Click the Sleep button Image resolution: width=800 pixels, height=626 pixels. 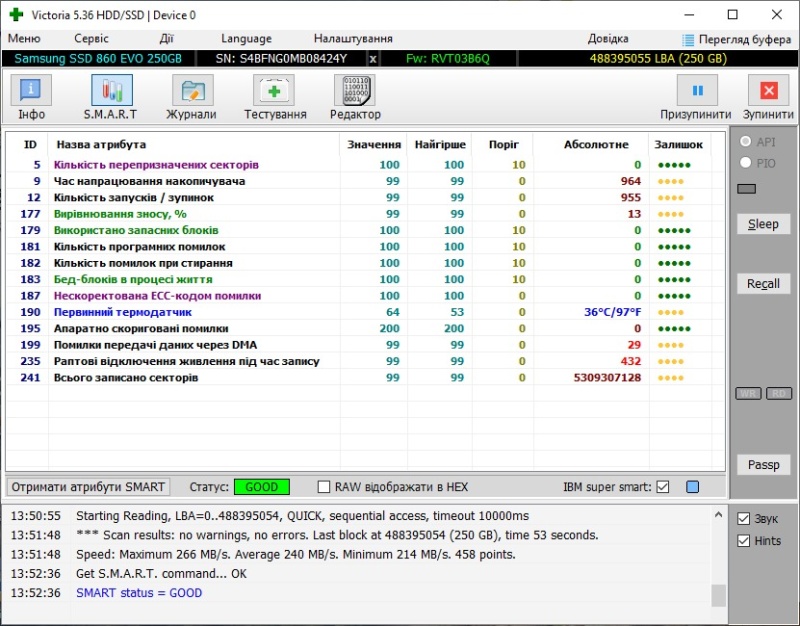pos(763,224)
